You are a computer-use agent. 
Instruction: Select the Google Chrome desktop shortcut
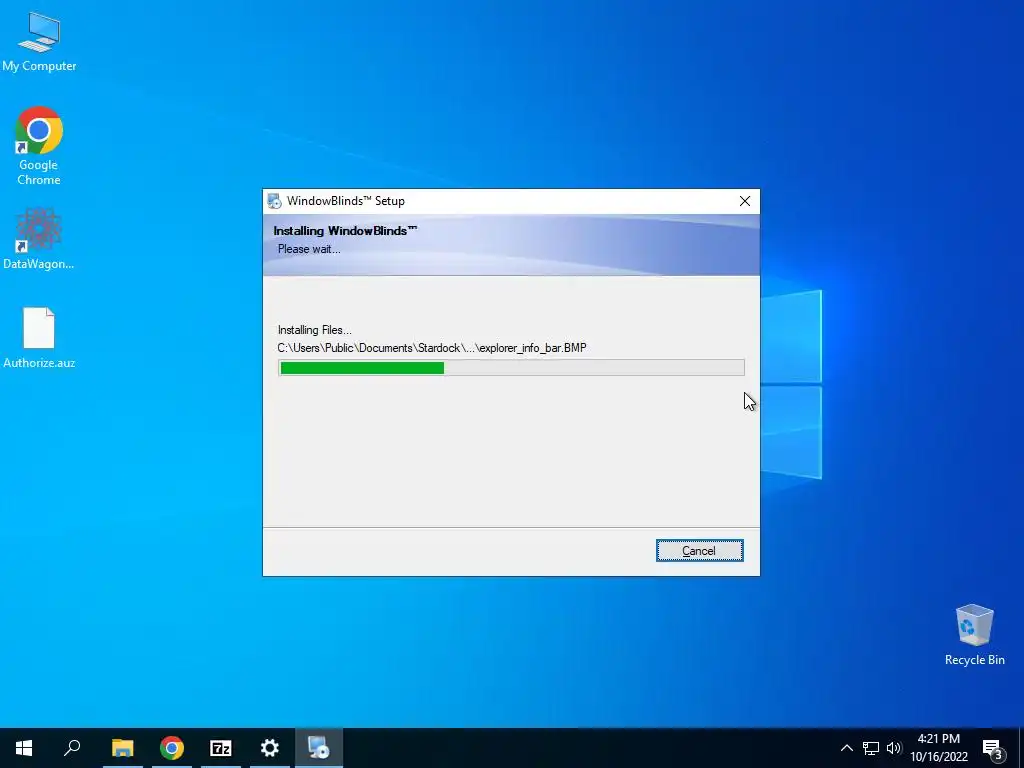point(39,146)
